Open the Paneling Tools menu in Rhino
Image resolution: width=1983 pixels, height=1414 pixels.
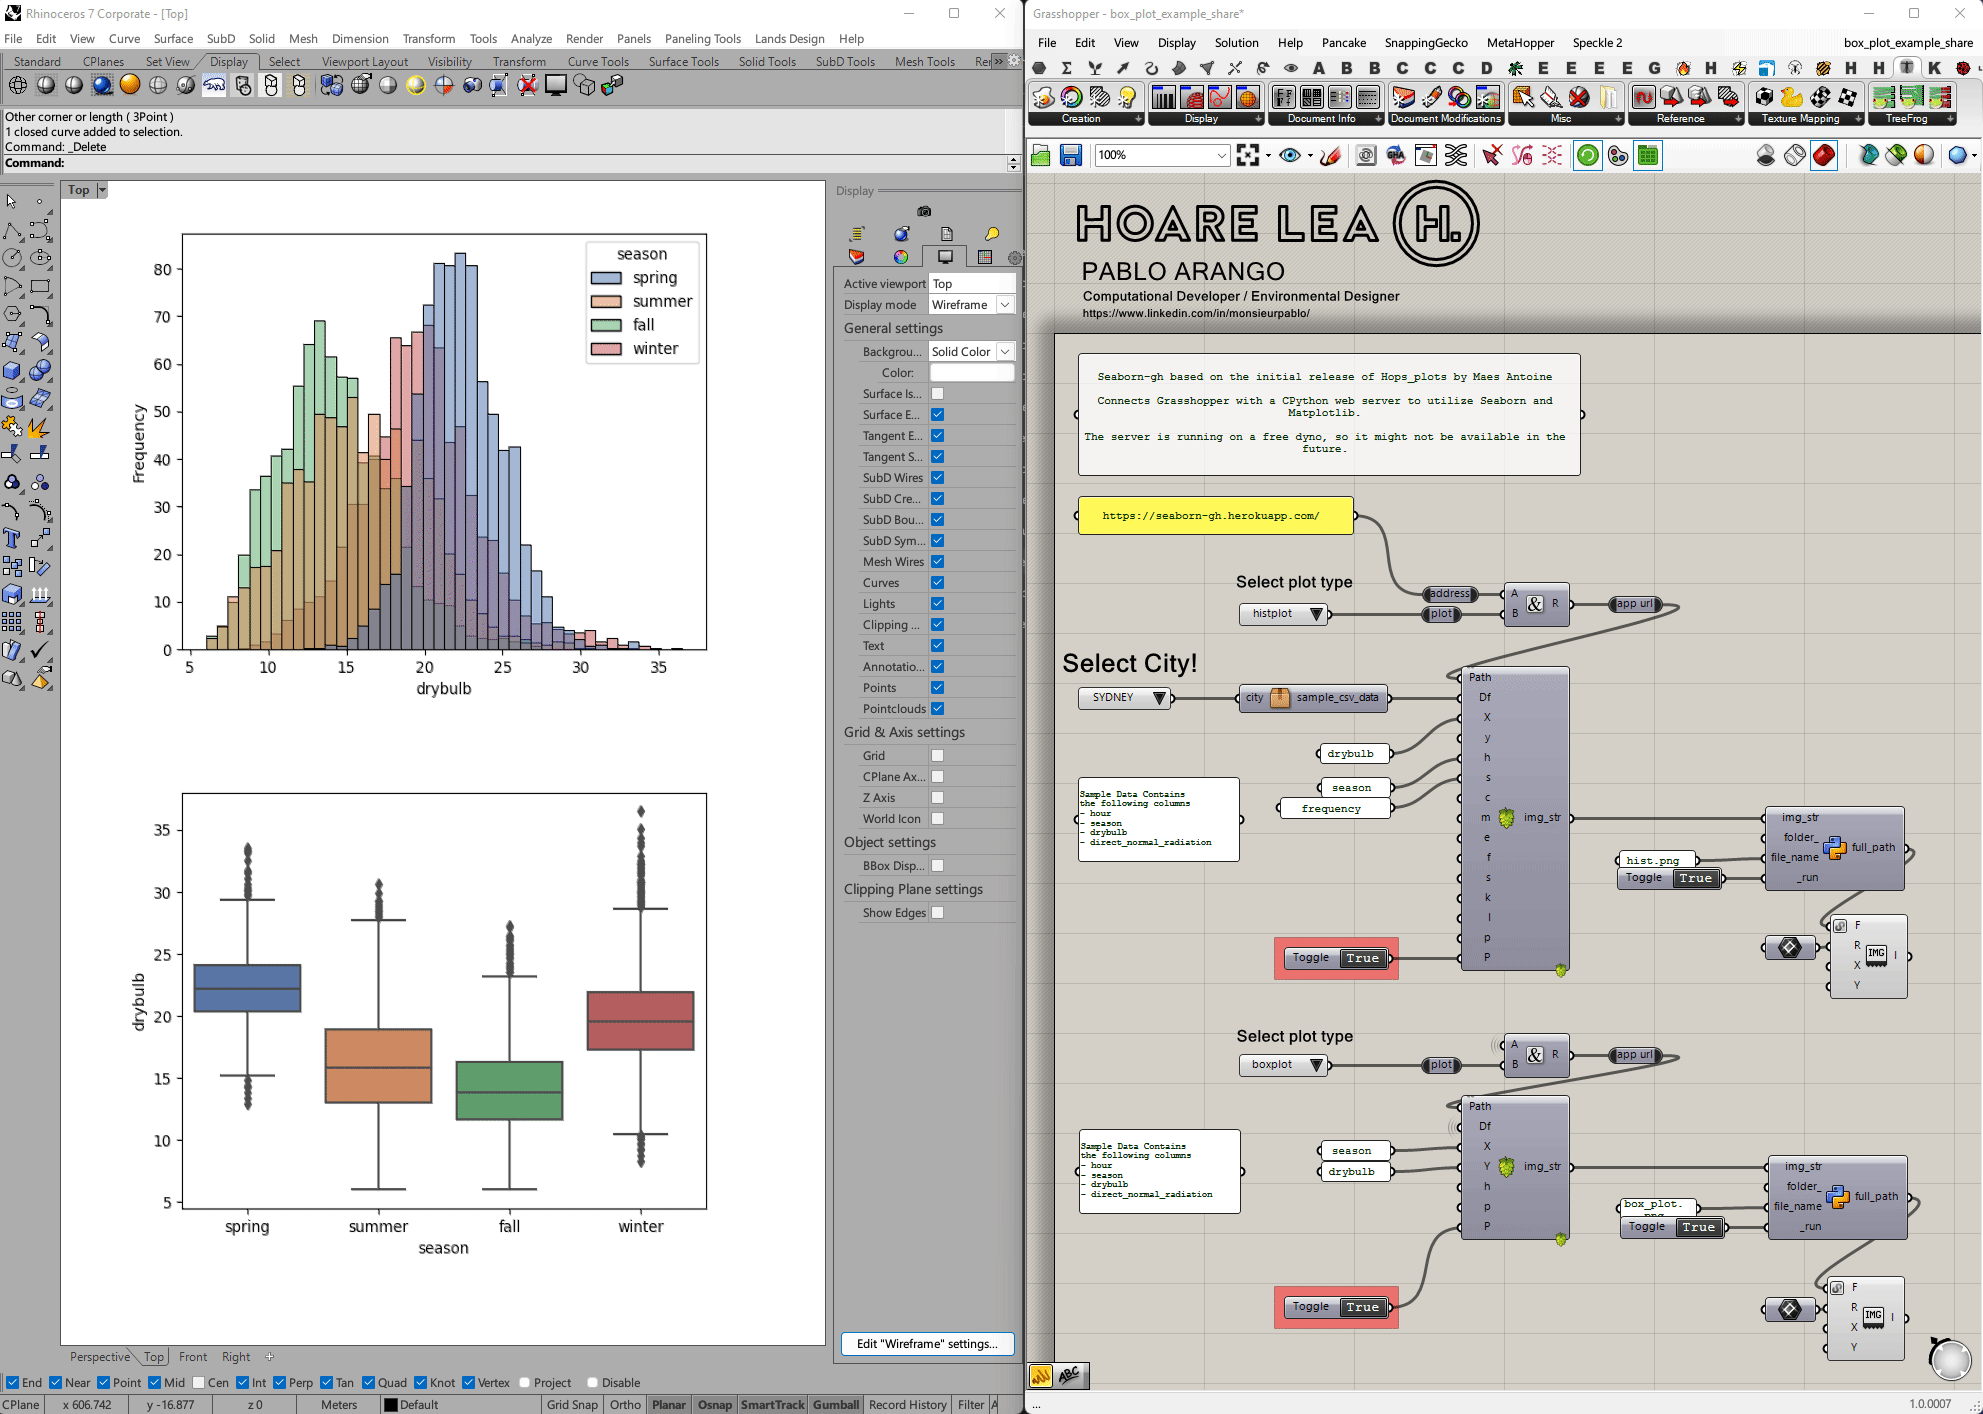click(x=702, y=39)
